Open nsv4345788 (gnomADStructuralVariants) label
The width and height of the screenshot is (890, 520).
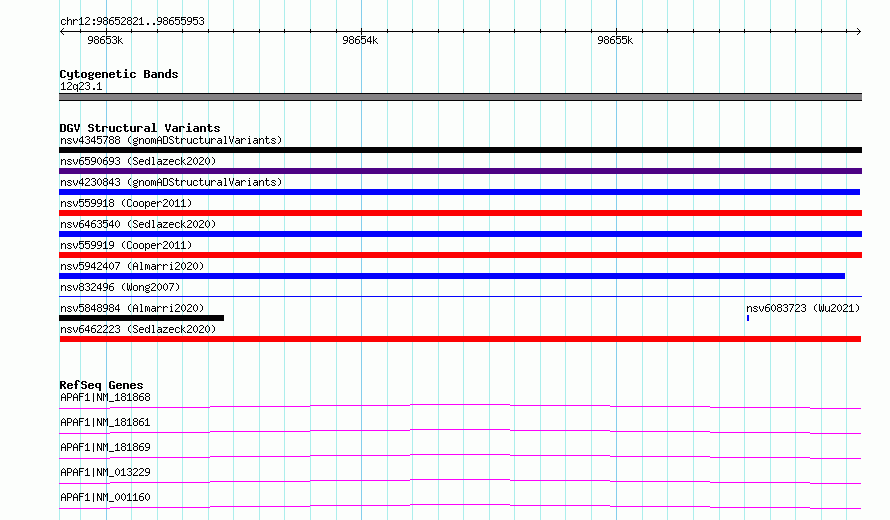pyautogui.click(x=171, y=140)
